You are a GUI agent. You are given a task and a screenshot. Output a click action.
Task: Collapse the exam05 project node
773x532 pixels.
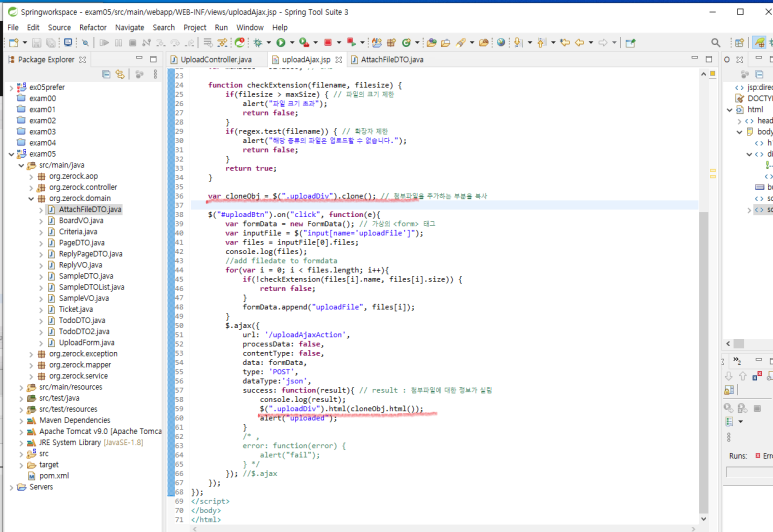coord(11,154)
